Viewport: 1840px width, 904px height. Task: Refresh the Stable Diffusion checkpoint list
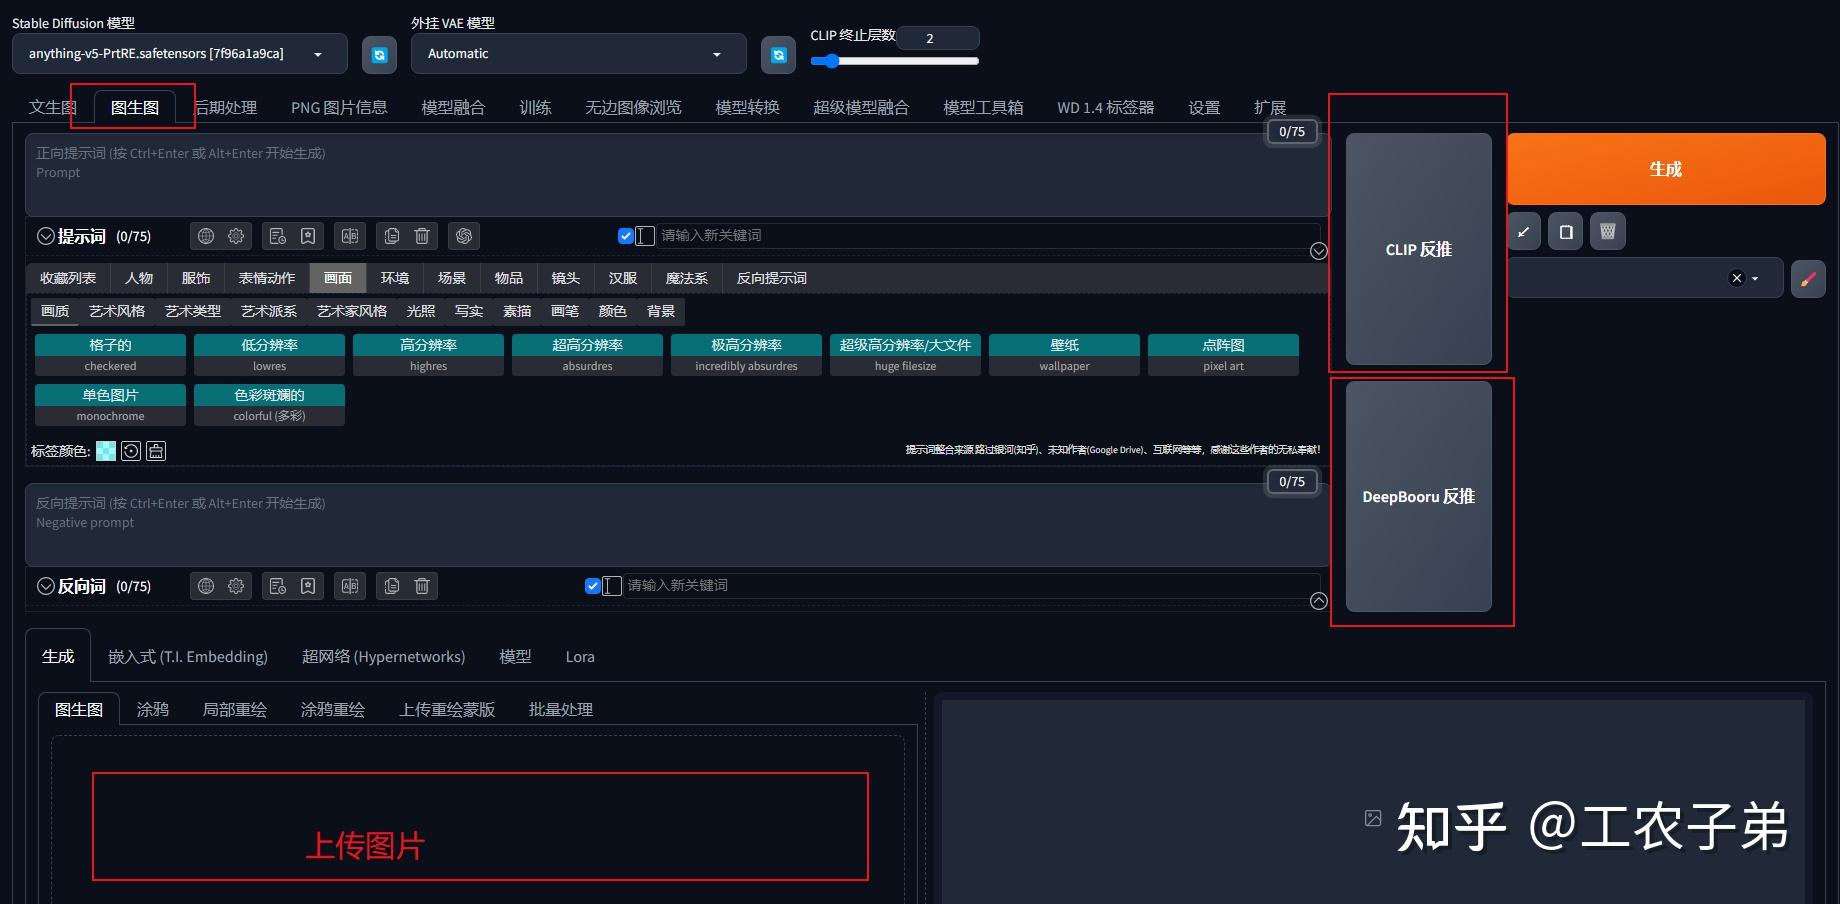[379, 55]
